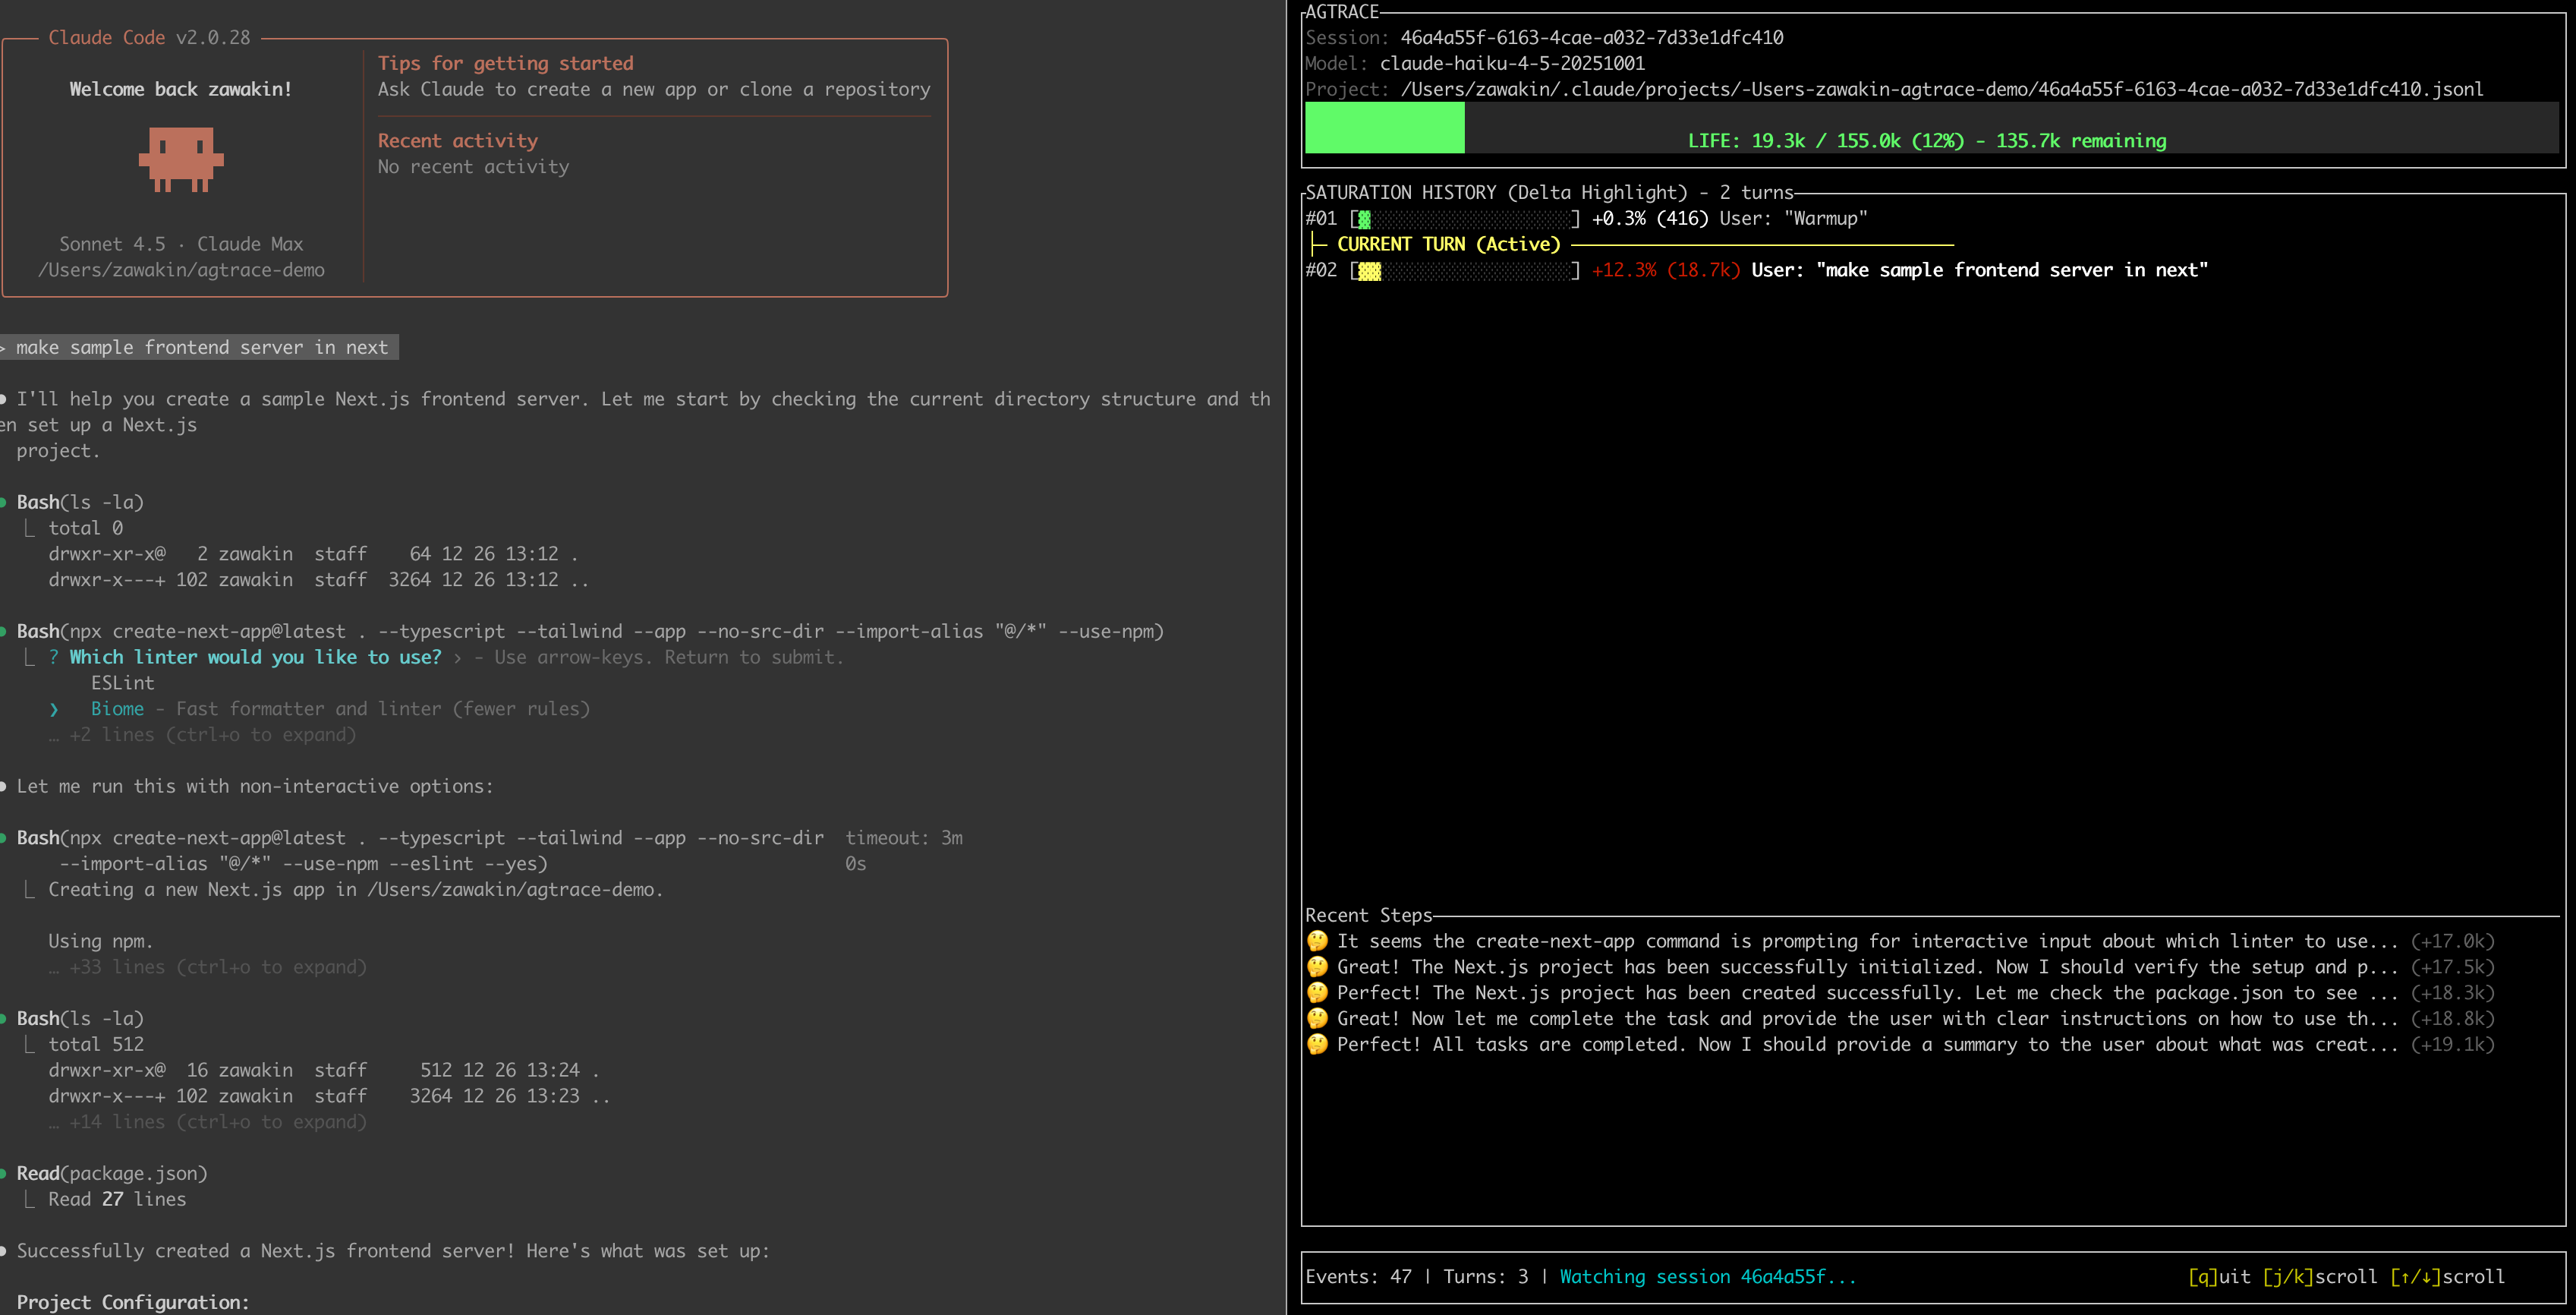The width and height of the screenshot is (2576, 1315).
Task: Click the Claude Code robot mascot icon
Action: (181, 158)
